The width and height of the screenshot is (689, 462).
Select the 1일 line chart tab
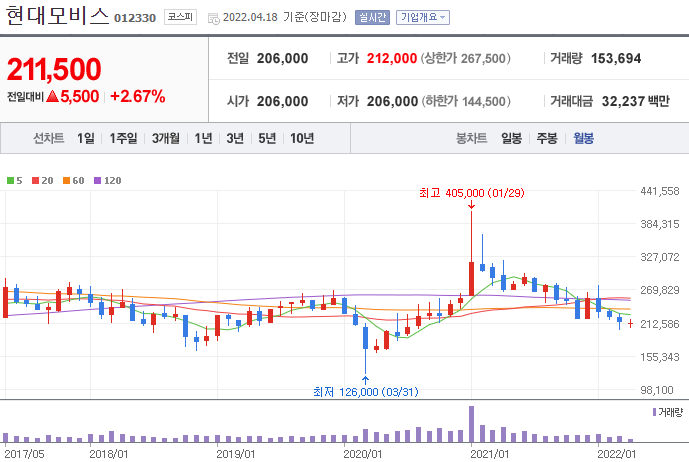[x=86, y=138]
